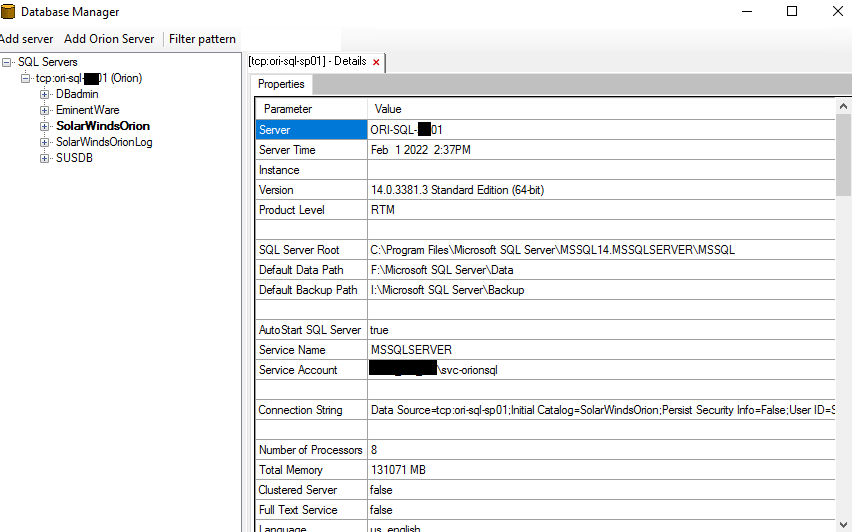Click the Product Level parameter cell
The image size is (852, 532).
coord(311,210)
